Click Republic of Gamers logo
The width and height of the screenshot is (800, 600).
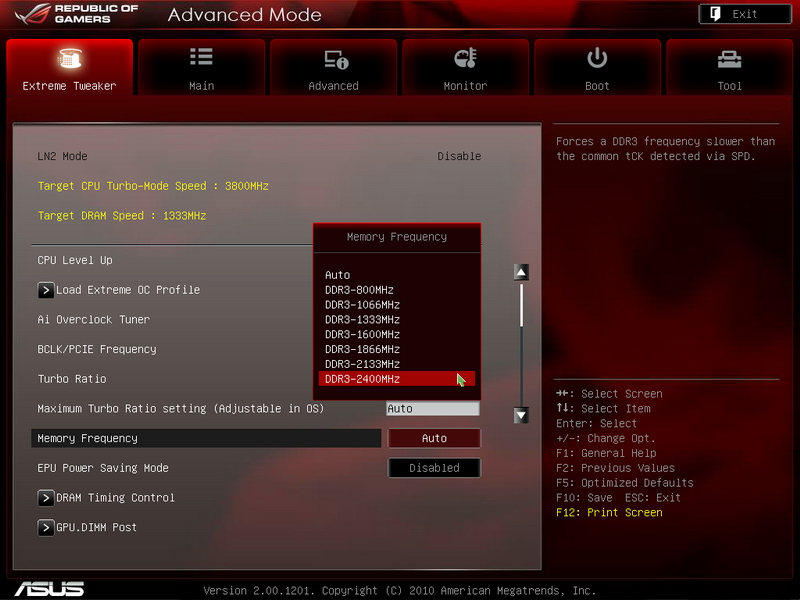click(77, 14)
